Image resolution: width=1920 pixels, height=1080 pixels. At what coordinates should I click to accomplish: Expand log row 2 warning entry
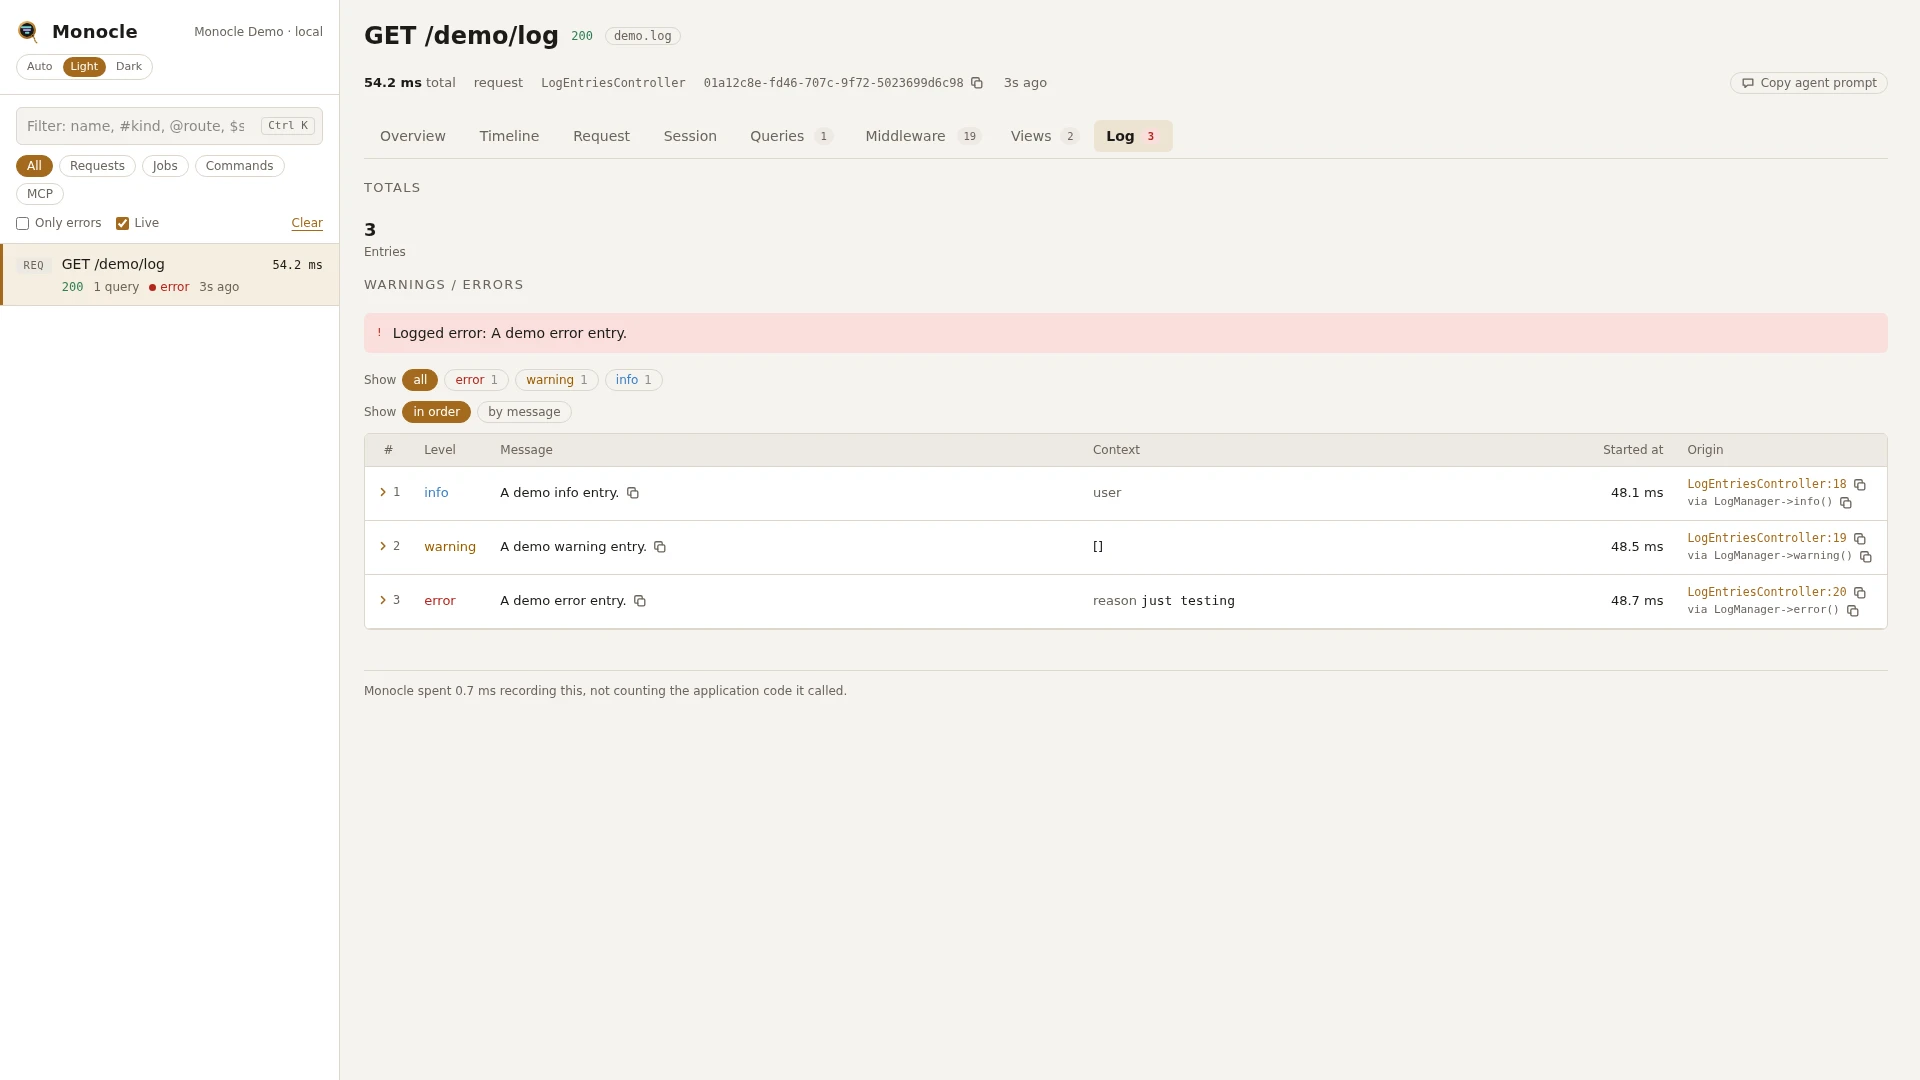pos(383,546)
